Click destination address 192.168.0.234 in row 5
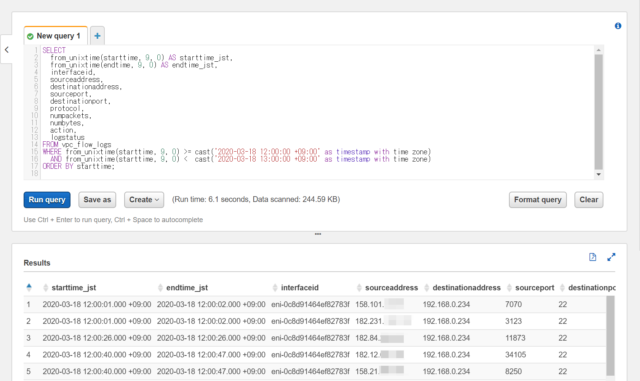 [446, 371]
